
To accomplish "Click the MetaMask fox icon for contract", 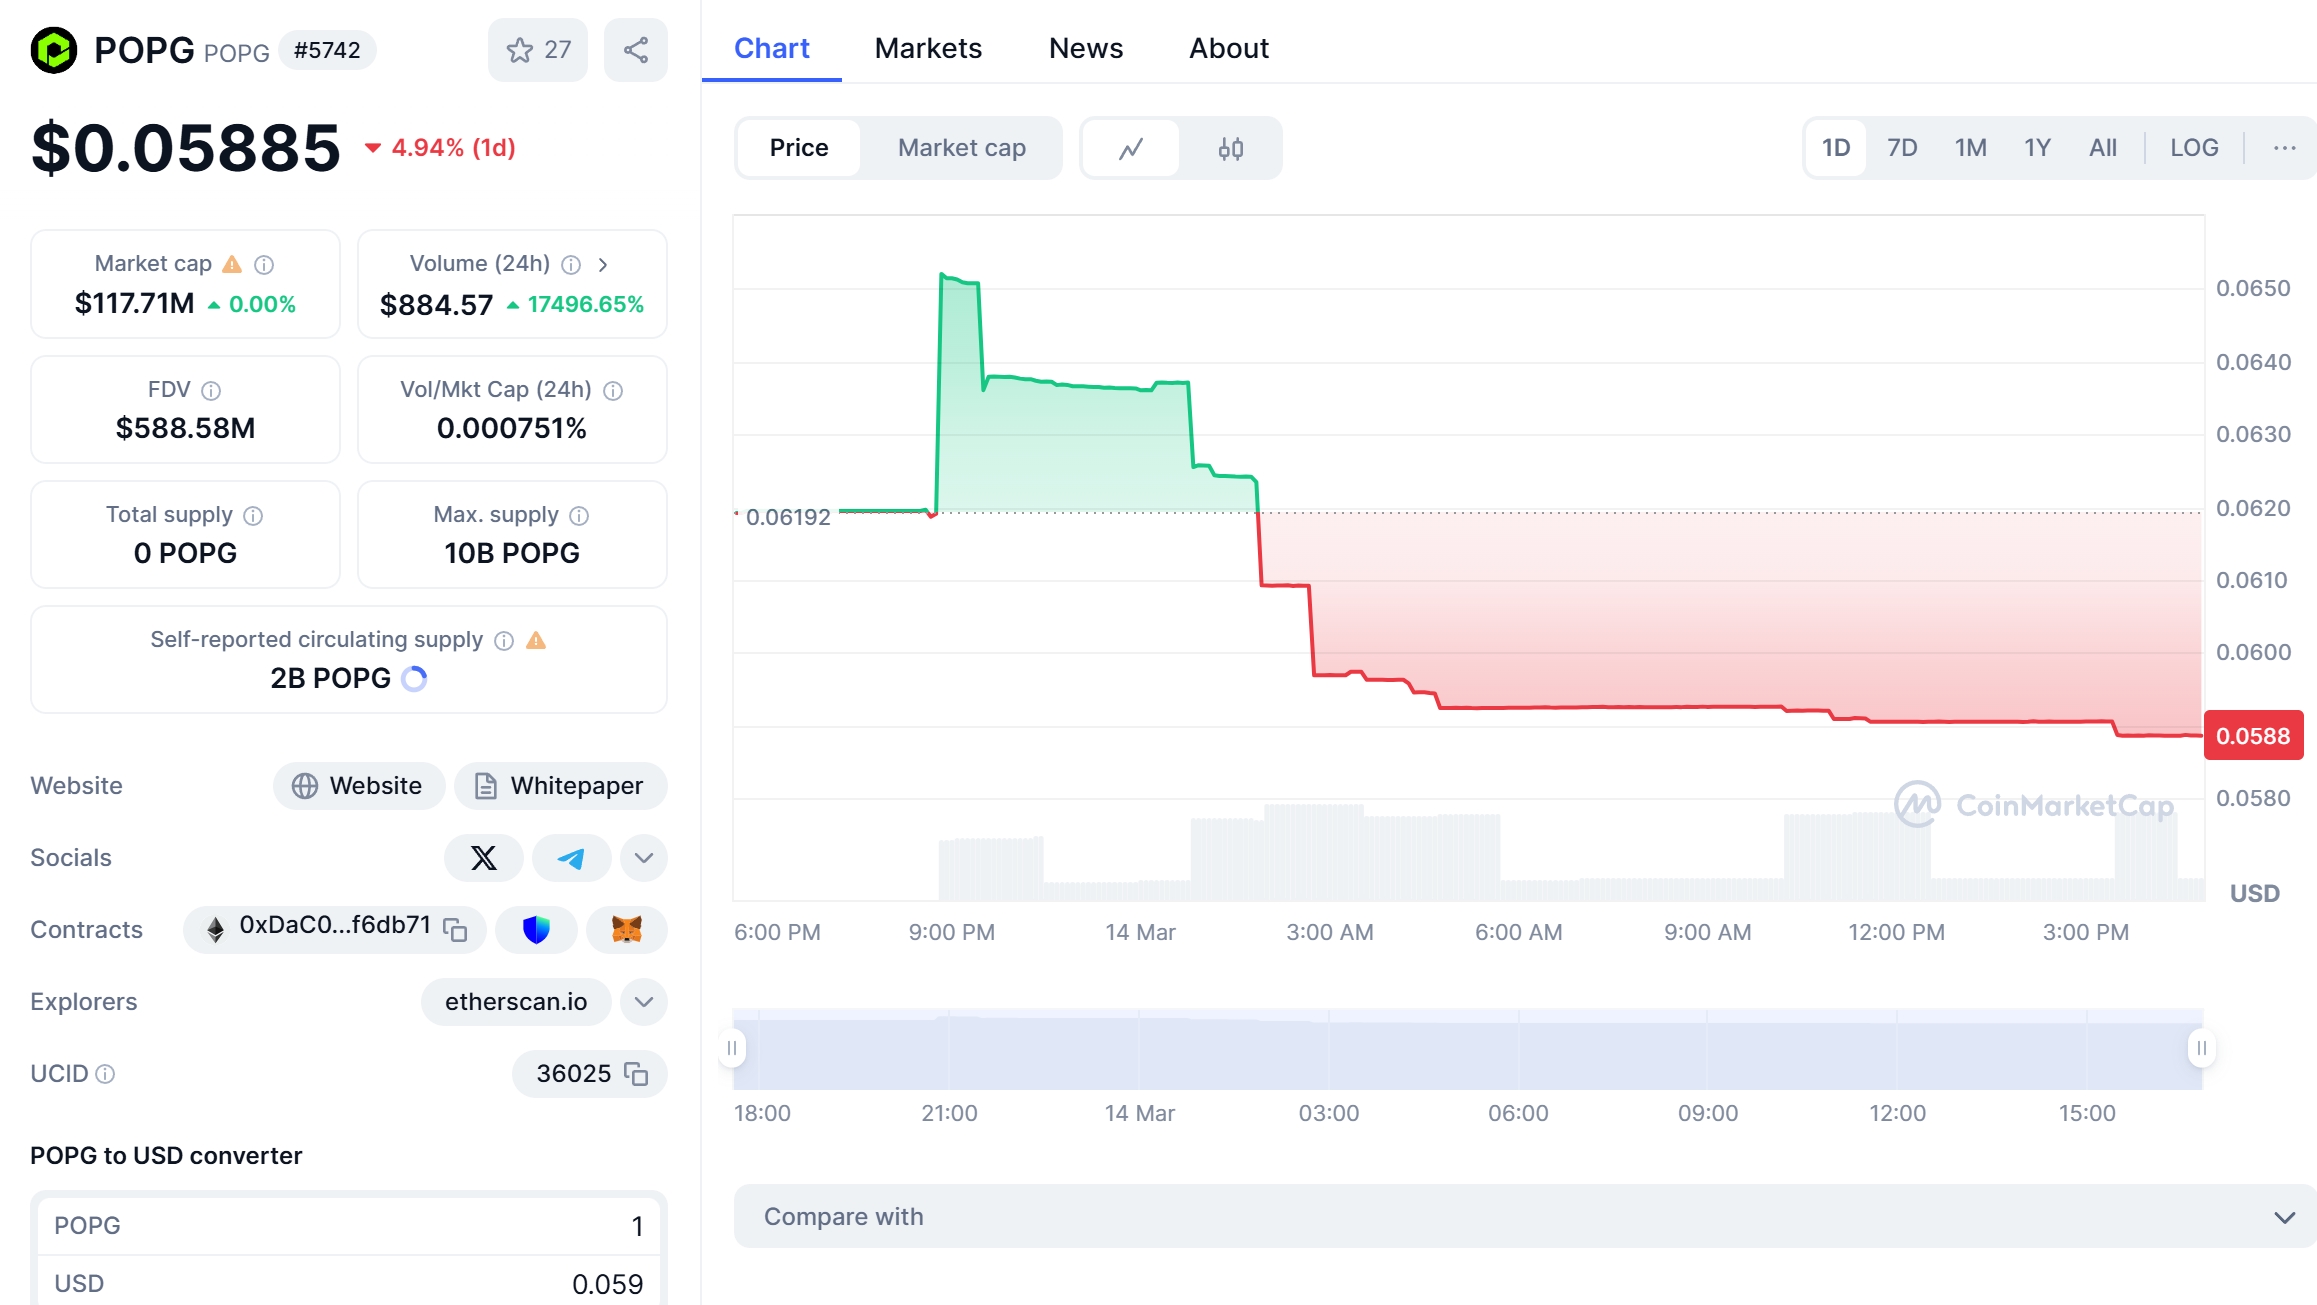I will (x=627, y=929).
